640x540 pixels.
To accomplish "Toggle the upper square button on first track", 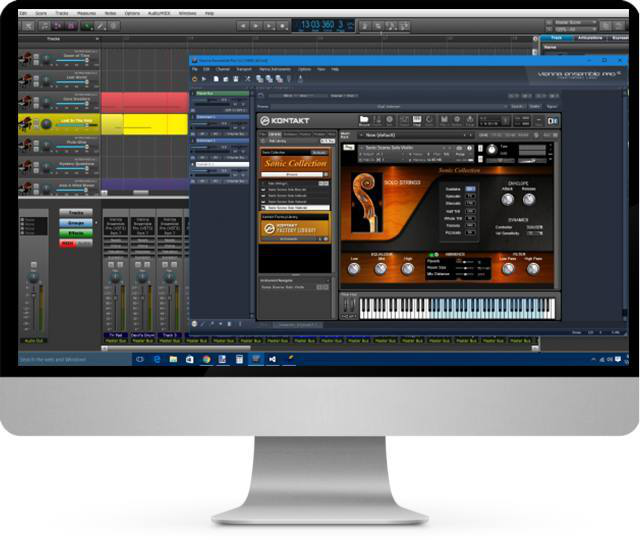I will [x=36, y=57].
